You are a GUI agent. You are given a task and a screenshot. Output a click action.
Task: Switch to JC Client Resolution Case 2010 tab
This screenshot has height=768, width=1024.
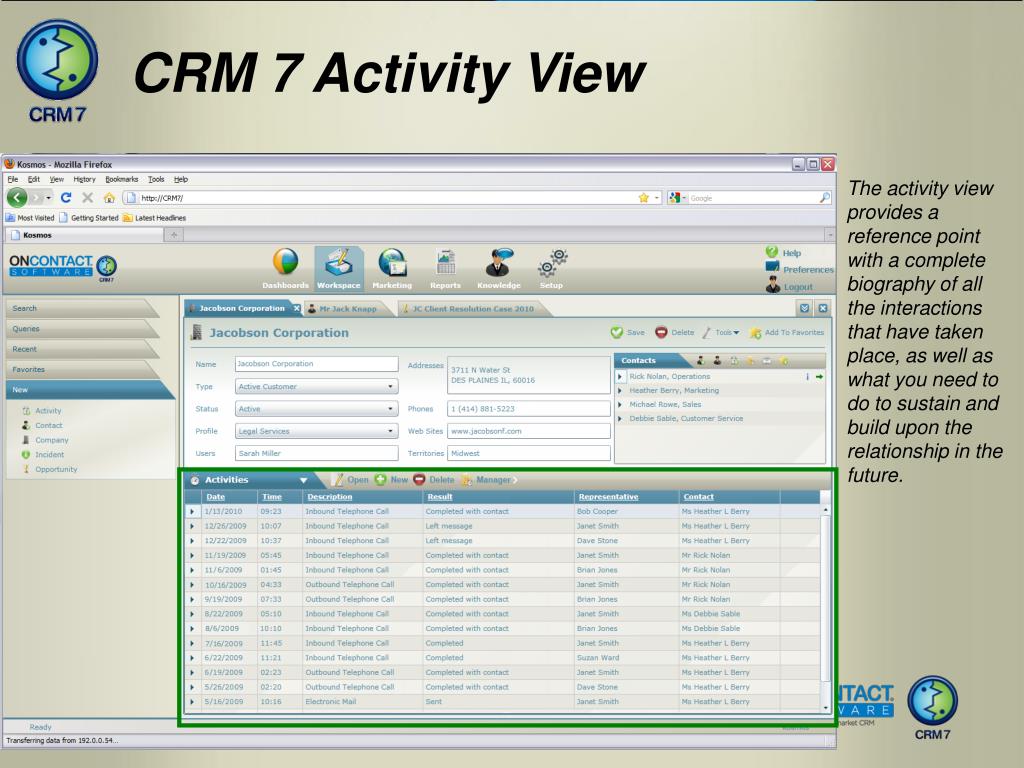(x=473, y=309)
